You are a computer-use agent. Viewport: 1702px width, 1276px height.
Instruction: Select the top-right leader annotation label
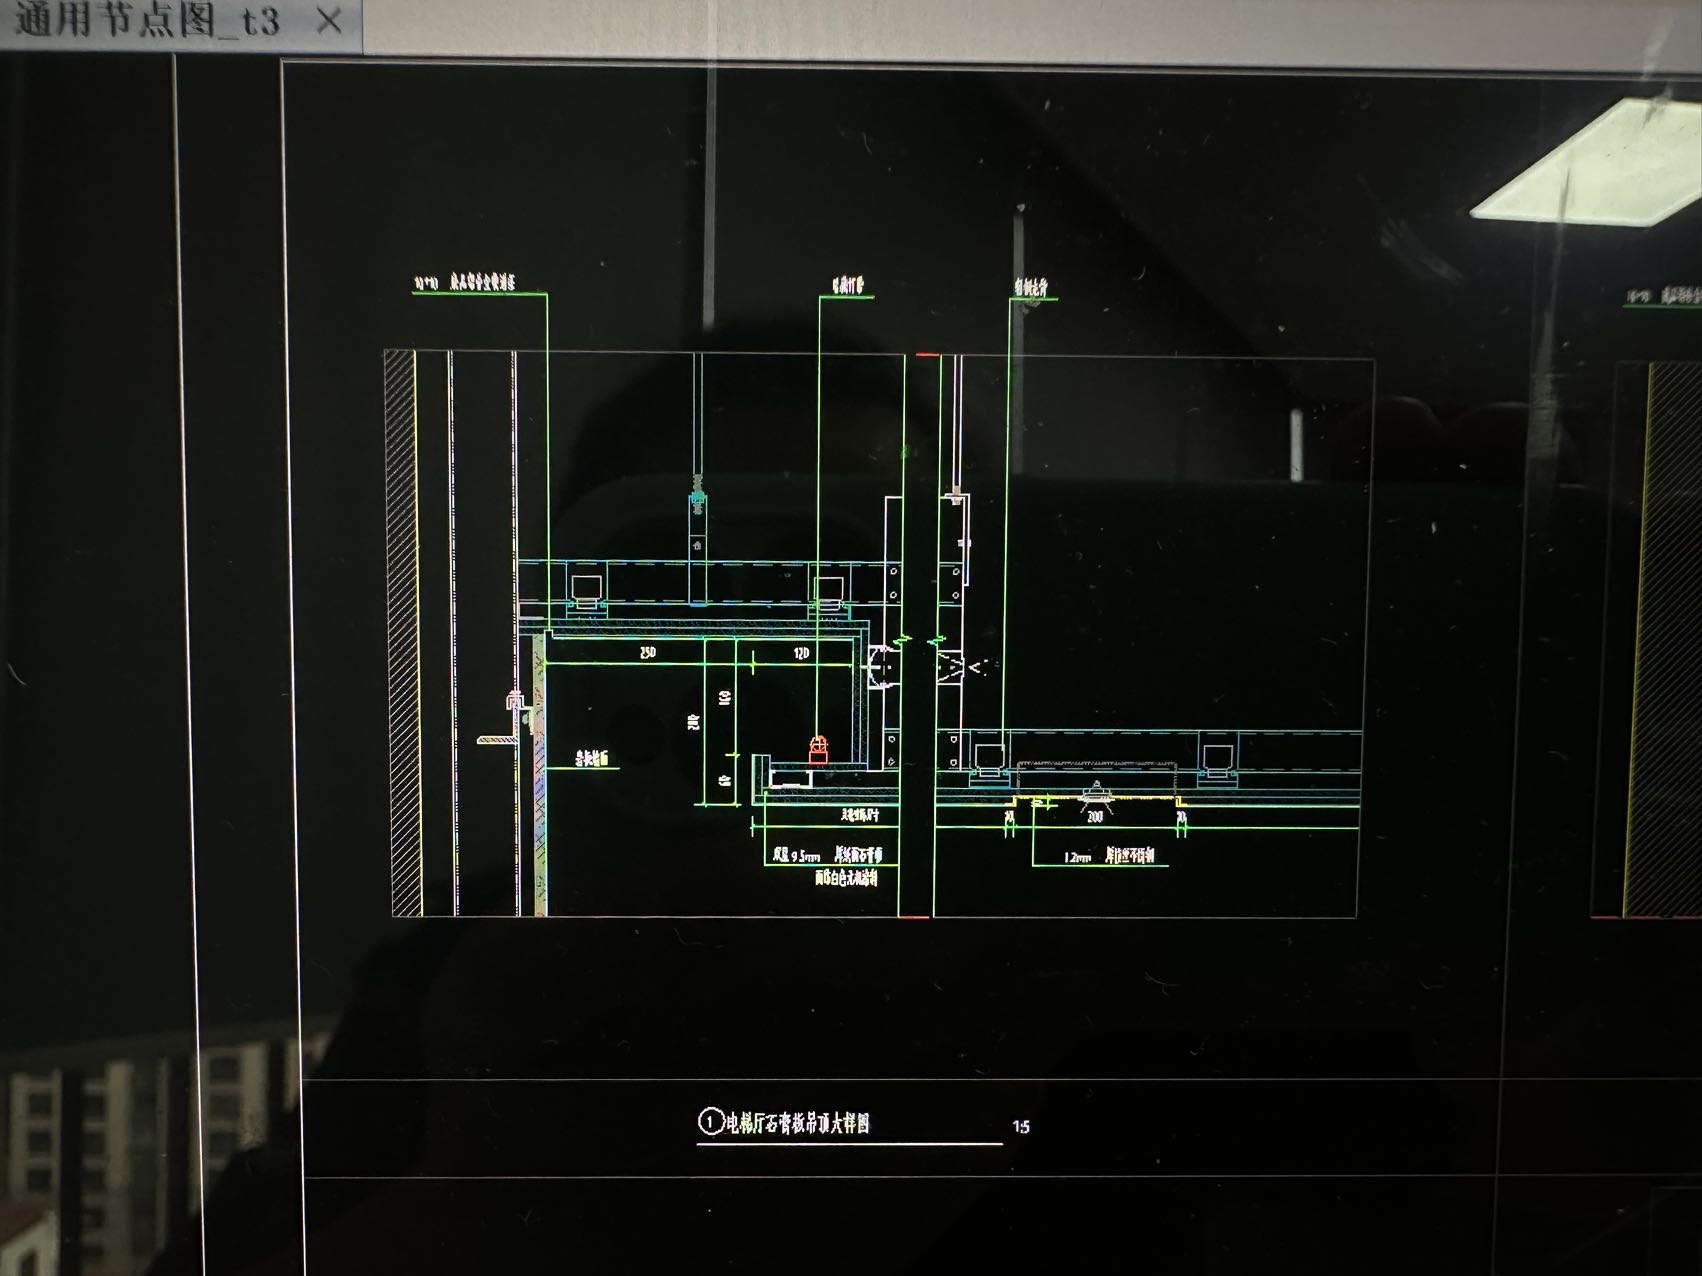click(1030, 288)
